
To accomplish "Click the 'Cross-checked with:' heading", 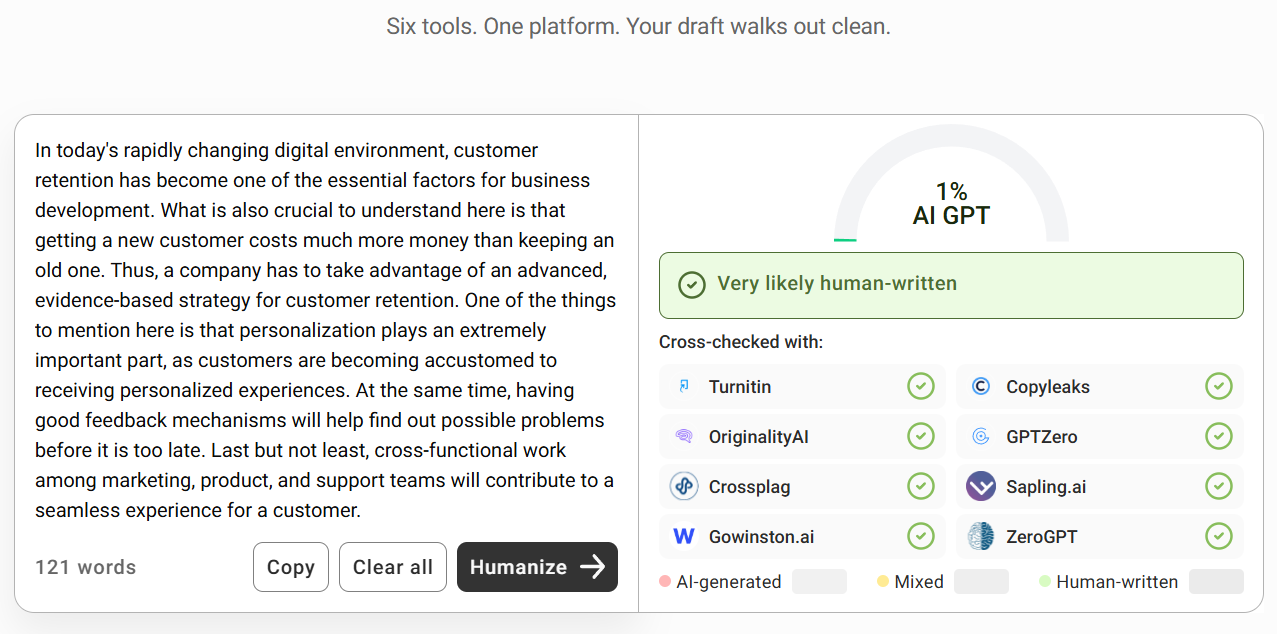I will (x=741, y=342).
